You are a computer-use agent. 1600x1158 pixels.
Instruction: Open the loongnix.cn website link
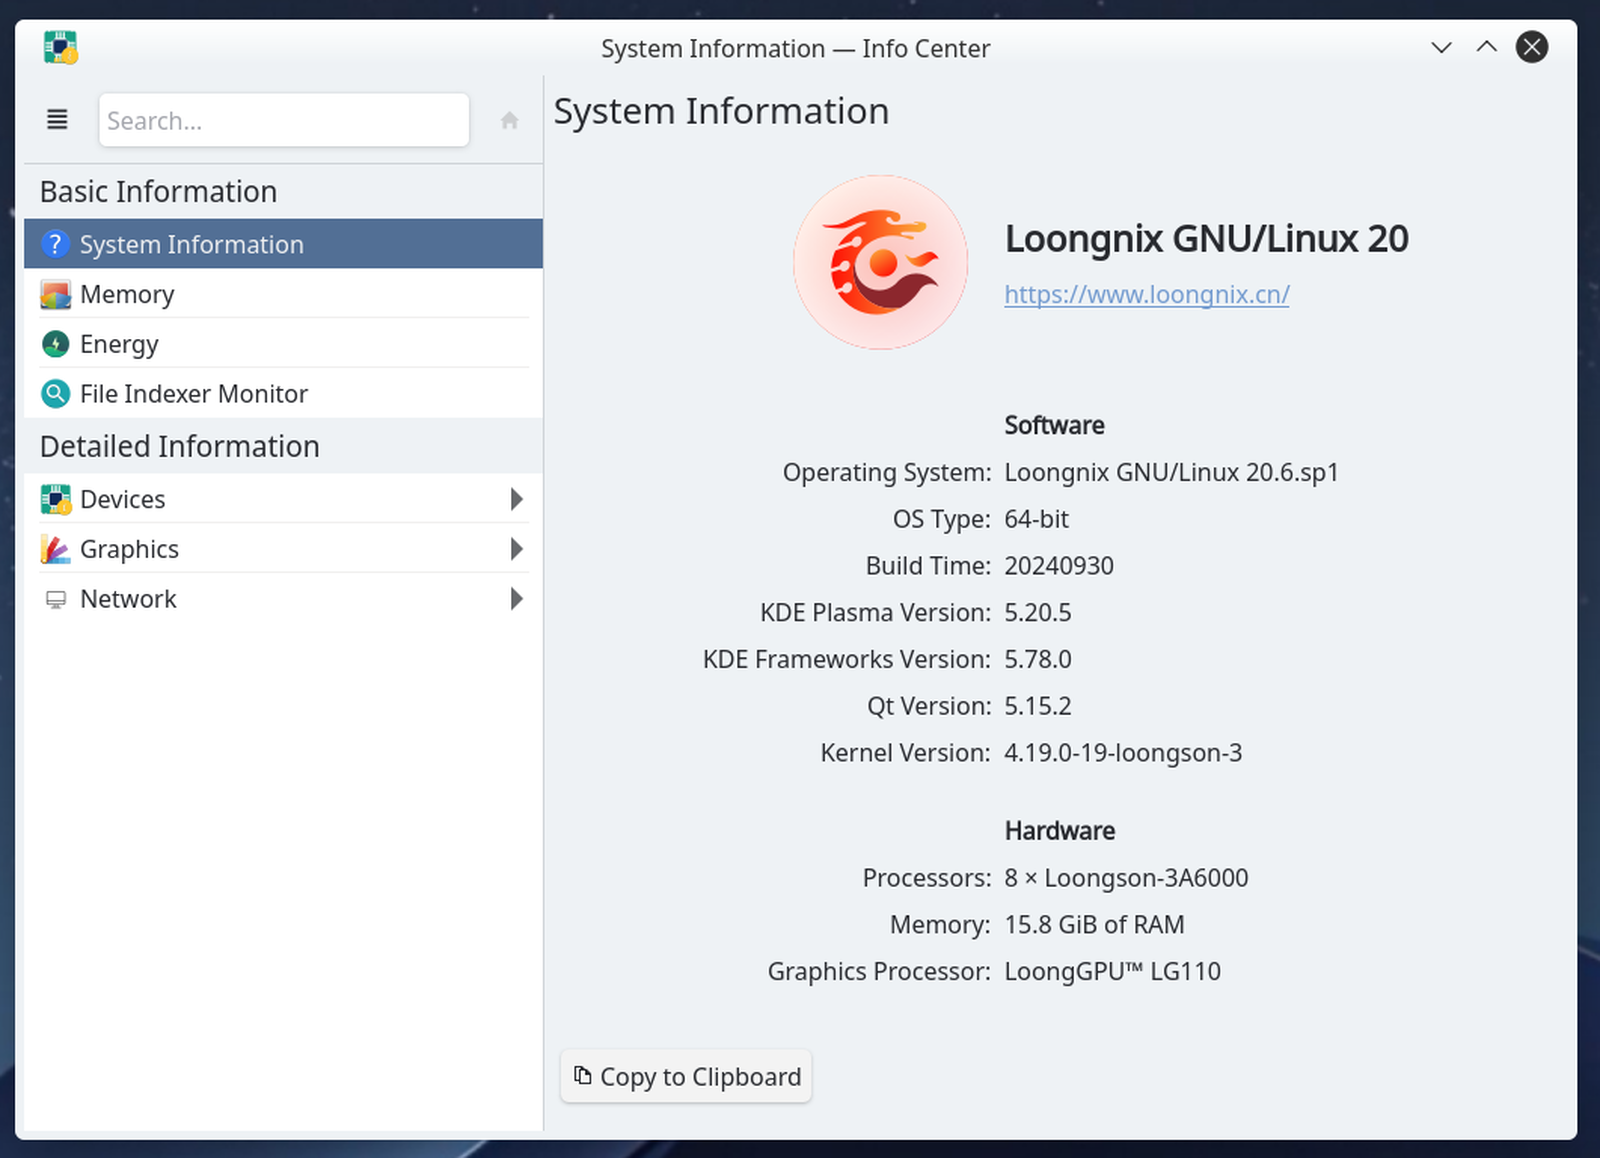coord(1146,294)
